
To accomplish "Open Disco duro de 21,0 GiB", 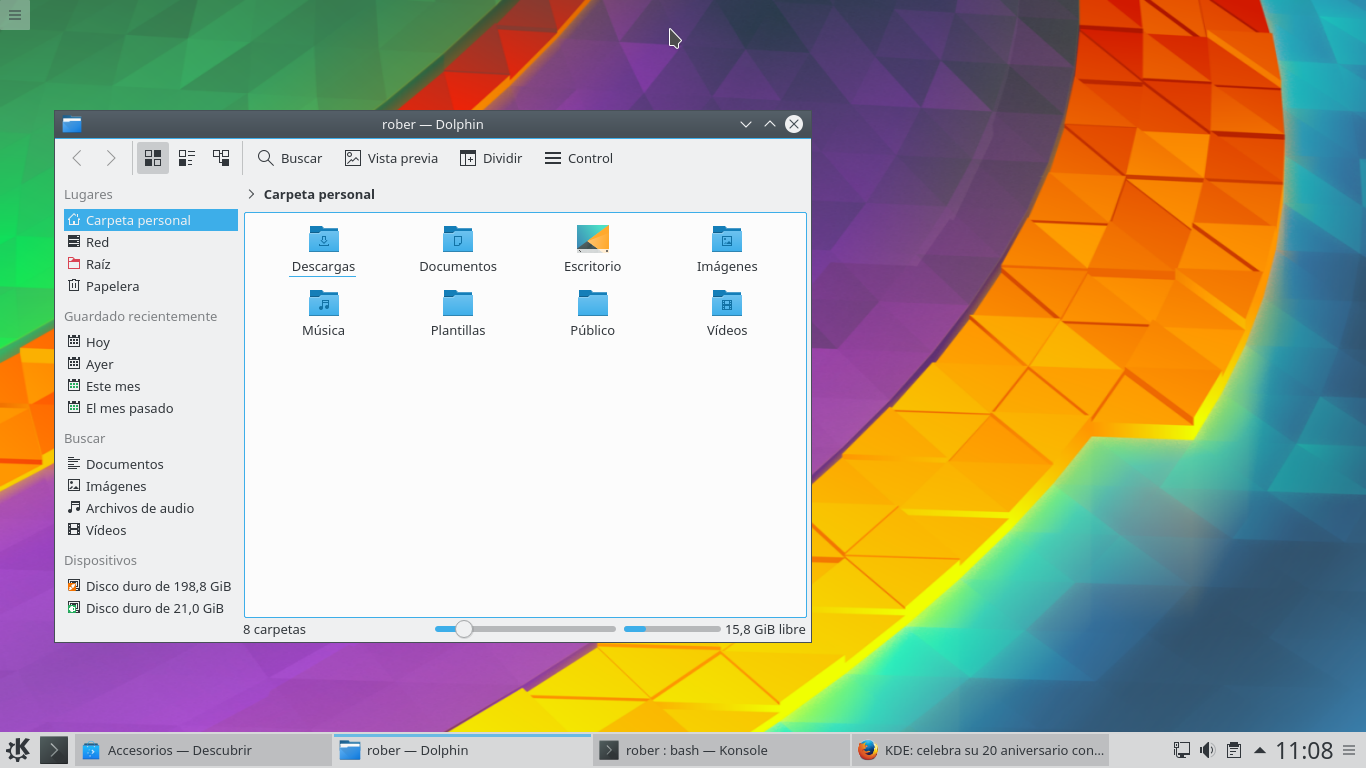I will [x=151, y=608].
